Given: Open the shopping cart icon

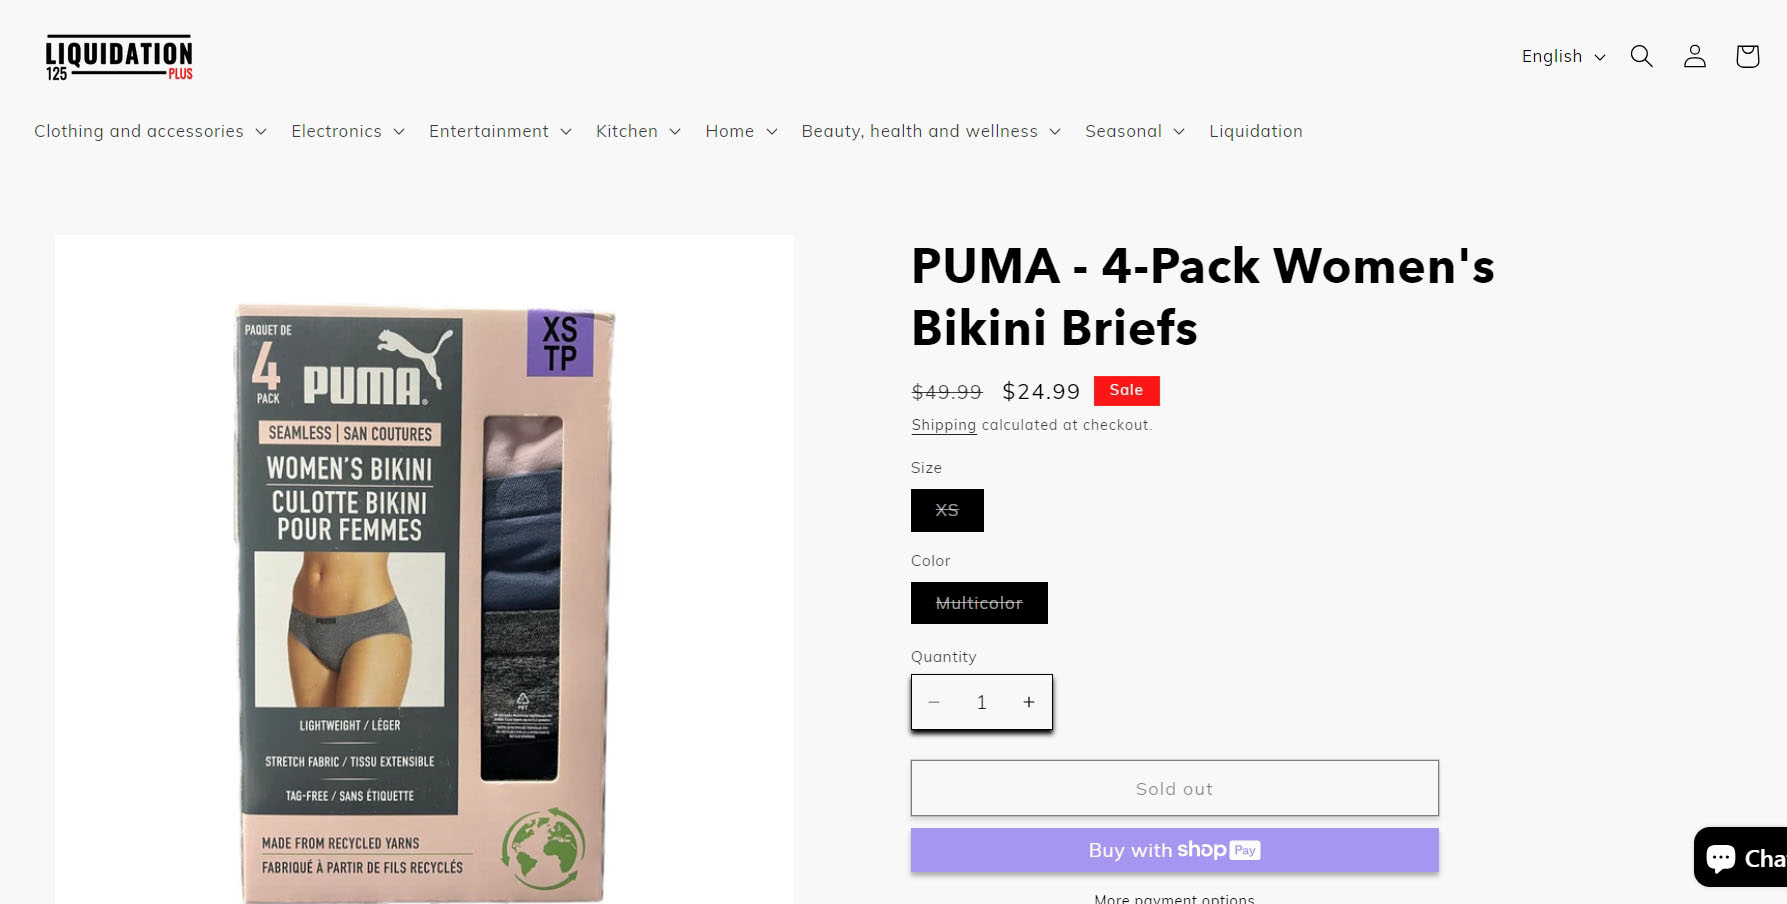Looking at the screenshot, I should (x=1747, y=56).
